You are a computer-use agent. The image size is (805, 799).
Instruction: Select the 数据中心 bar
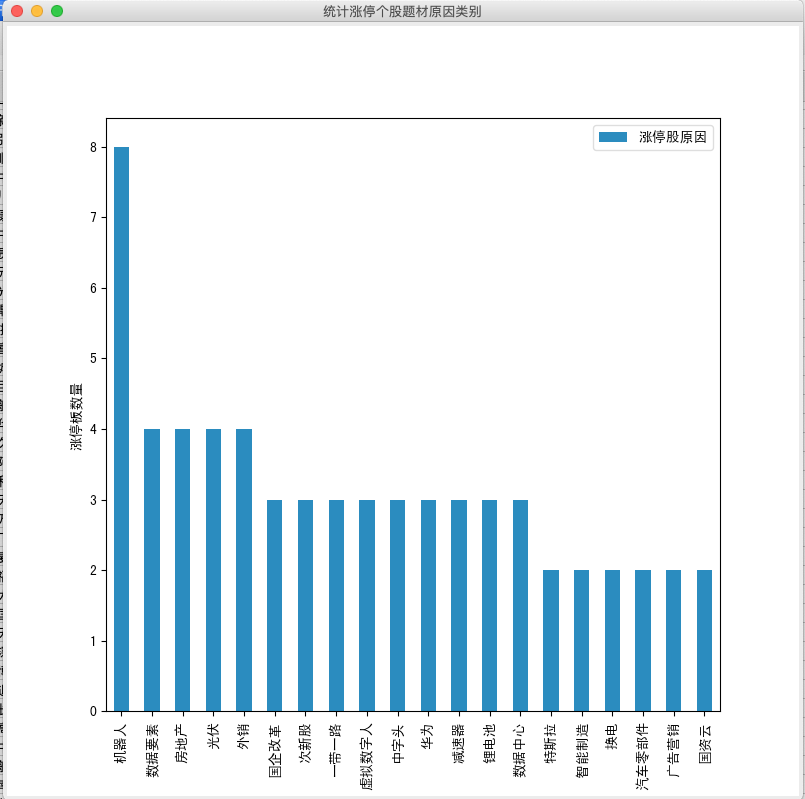[520, 605]
